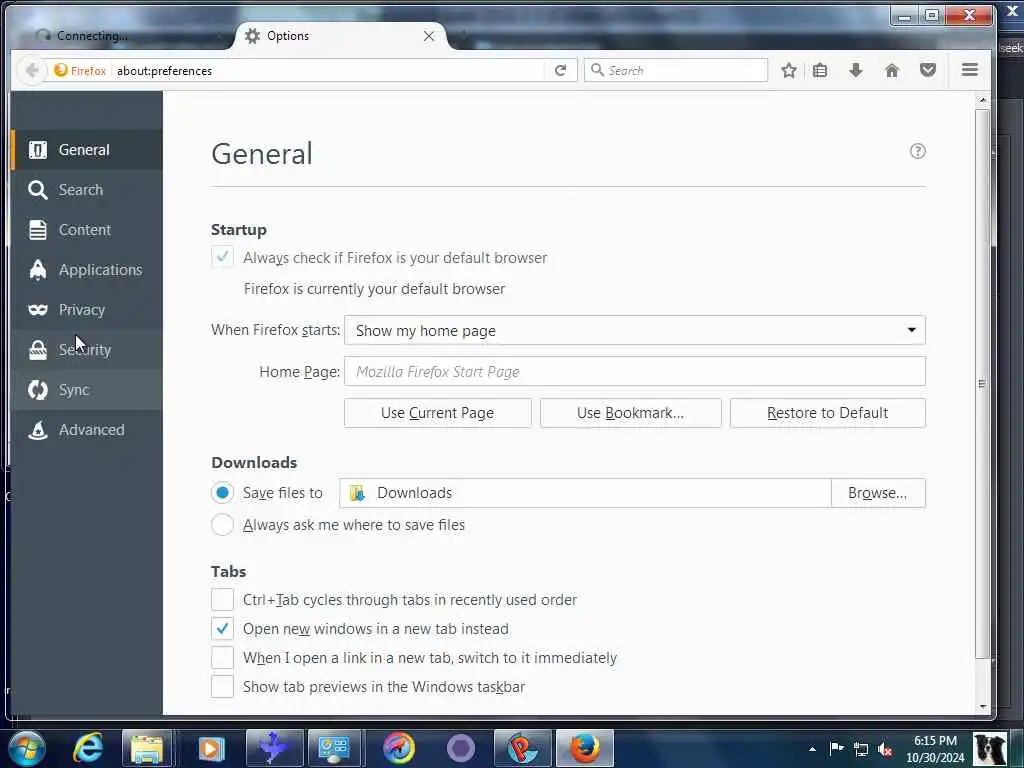Click the network tray icon
The width and height of the screenshot is (1024, 768).
(x=861, y=749)
